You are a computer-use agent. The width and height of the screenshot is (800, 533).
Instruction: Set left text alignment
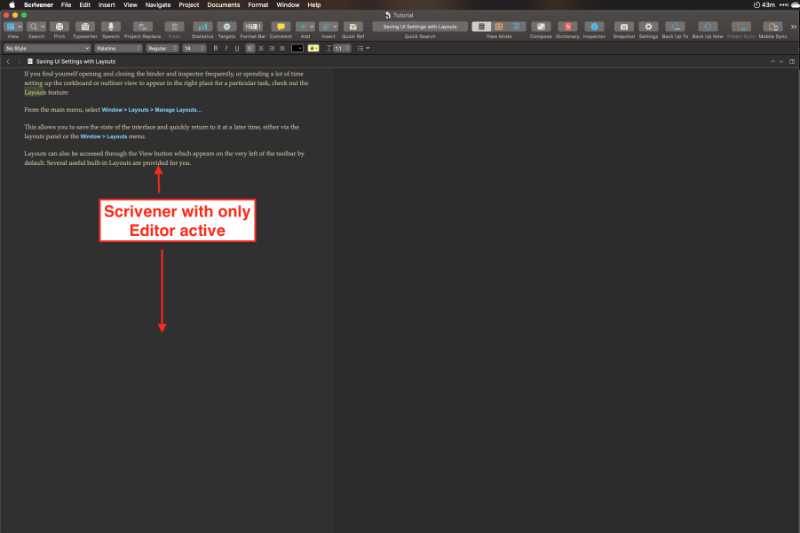250,48
